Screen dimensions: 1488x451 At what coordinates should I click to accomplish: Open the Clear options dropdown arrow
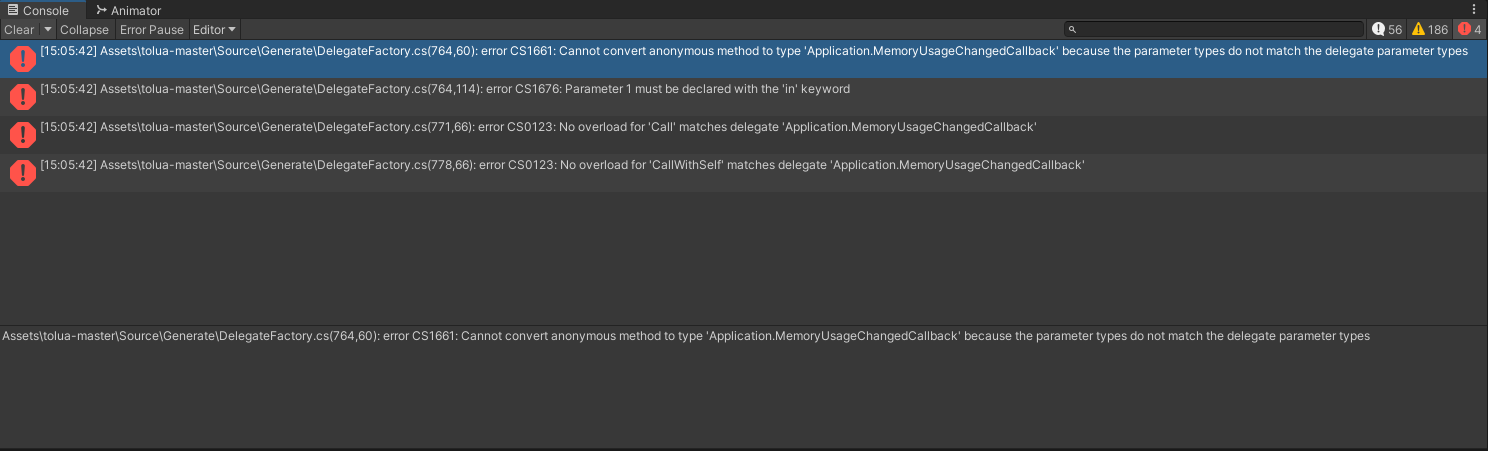pyautogui.click(x=47, y=30)
